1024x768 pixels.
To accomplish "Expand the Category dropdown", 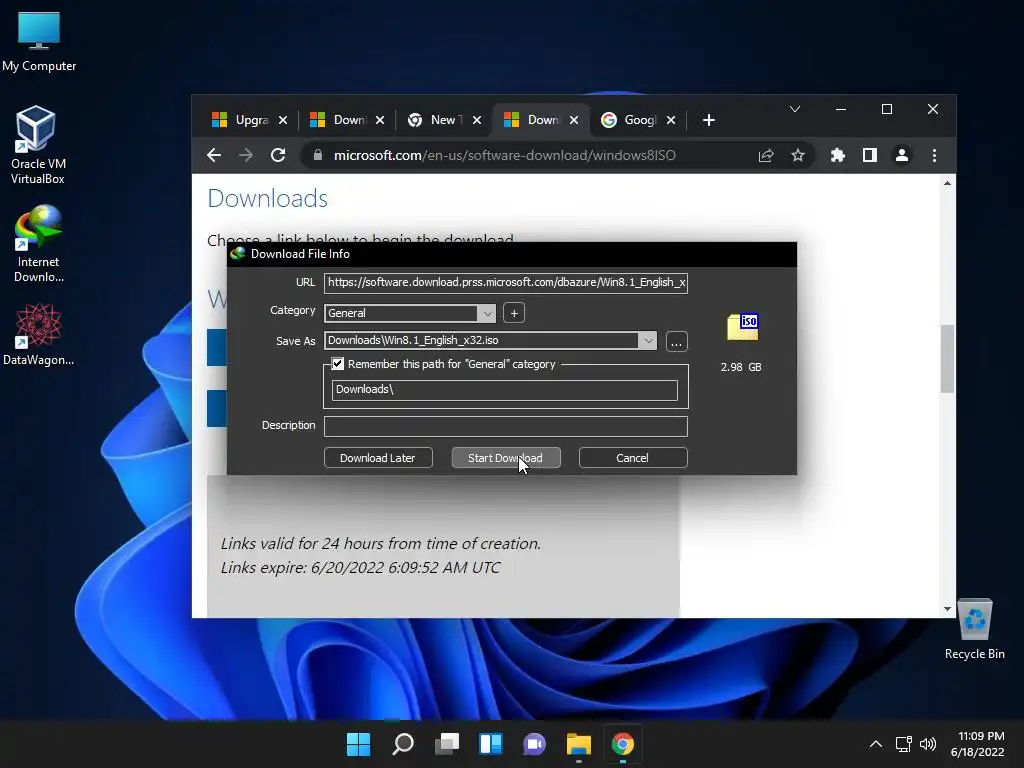I will pos(487,313).
